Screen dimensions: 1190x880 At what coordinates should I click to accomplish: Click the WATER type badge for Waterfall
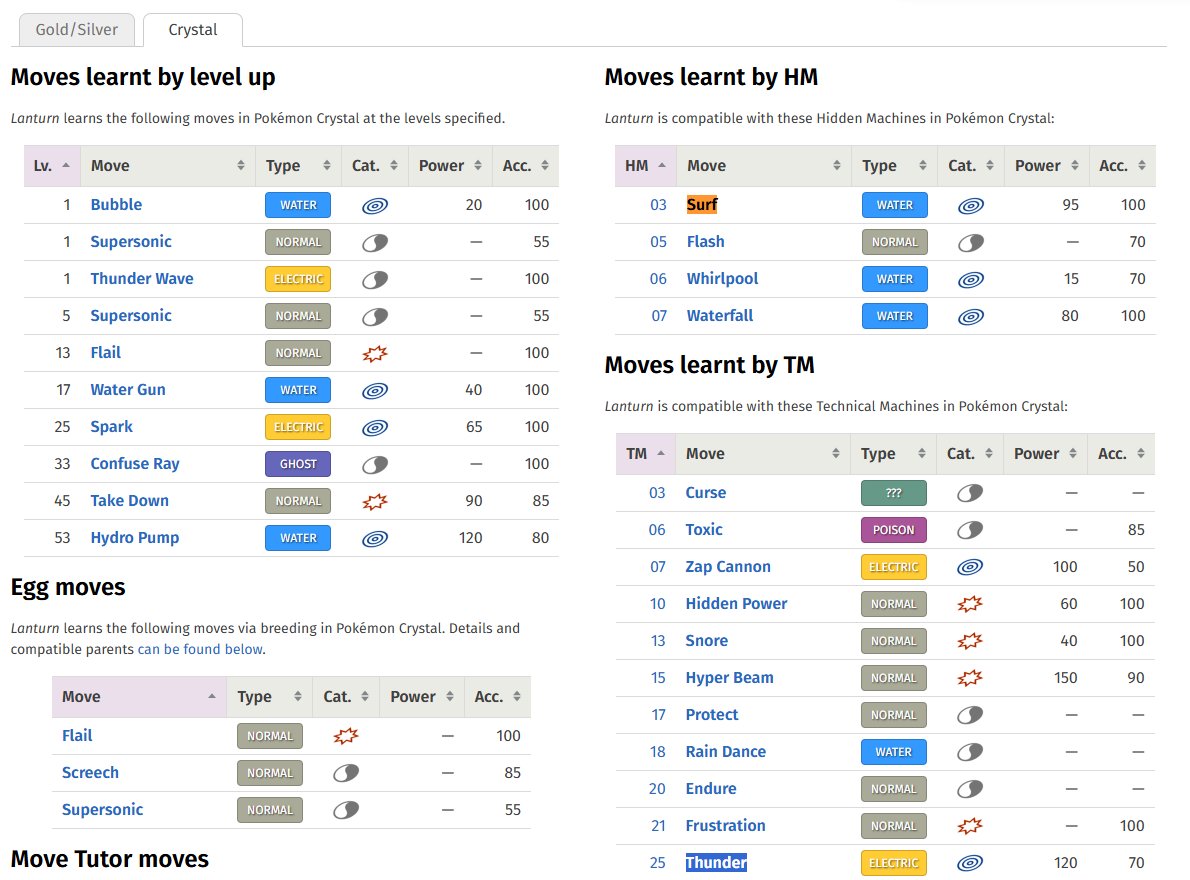895,316
